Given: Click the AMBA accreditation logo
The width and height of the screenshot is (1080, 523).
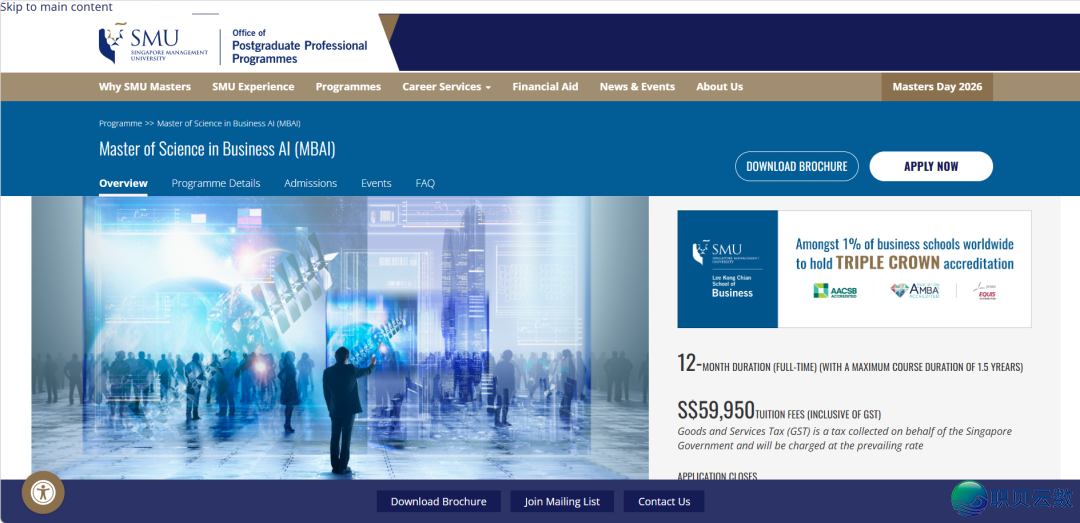Looking at the screenshot, I should (x=915, y=291).
